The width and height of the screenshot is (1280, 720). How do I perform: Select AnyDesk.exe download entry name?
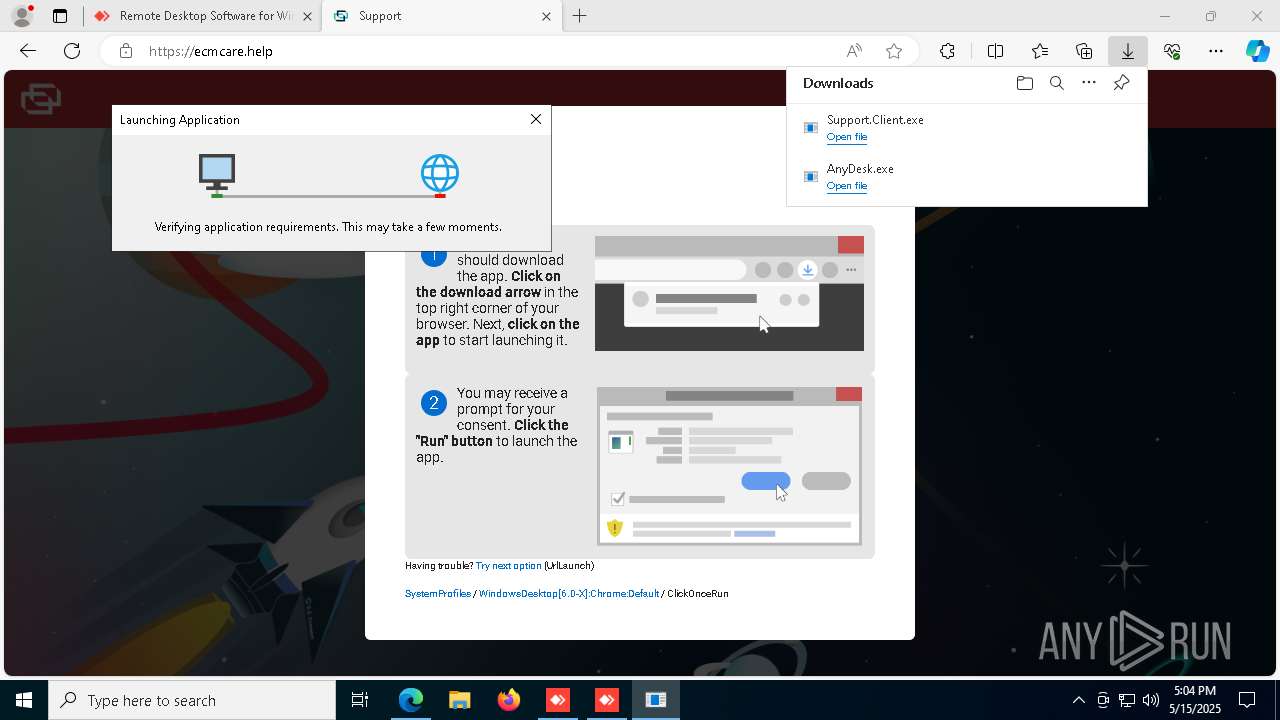(860, 169)
